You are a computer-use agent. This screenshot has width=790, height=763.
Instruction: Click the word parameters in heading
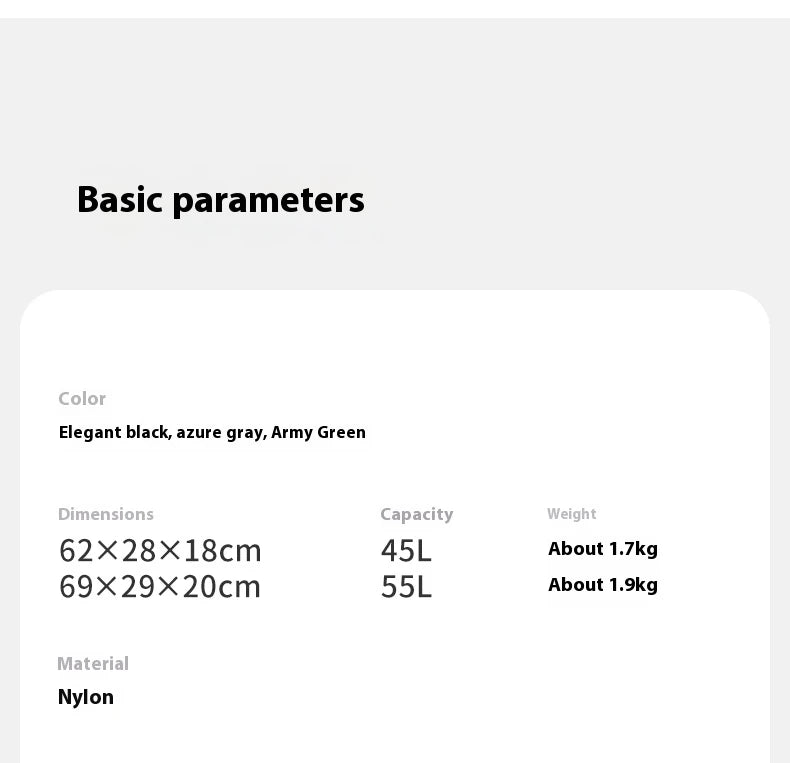coord(269,202)
